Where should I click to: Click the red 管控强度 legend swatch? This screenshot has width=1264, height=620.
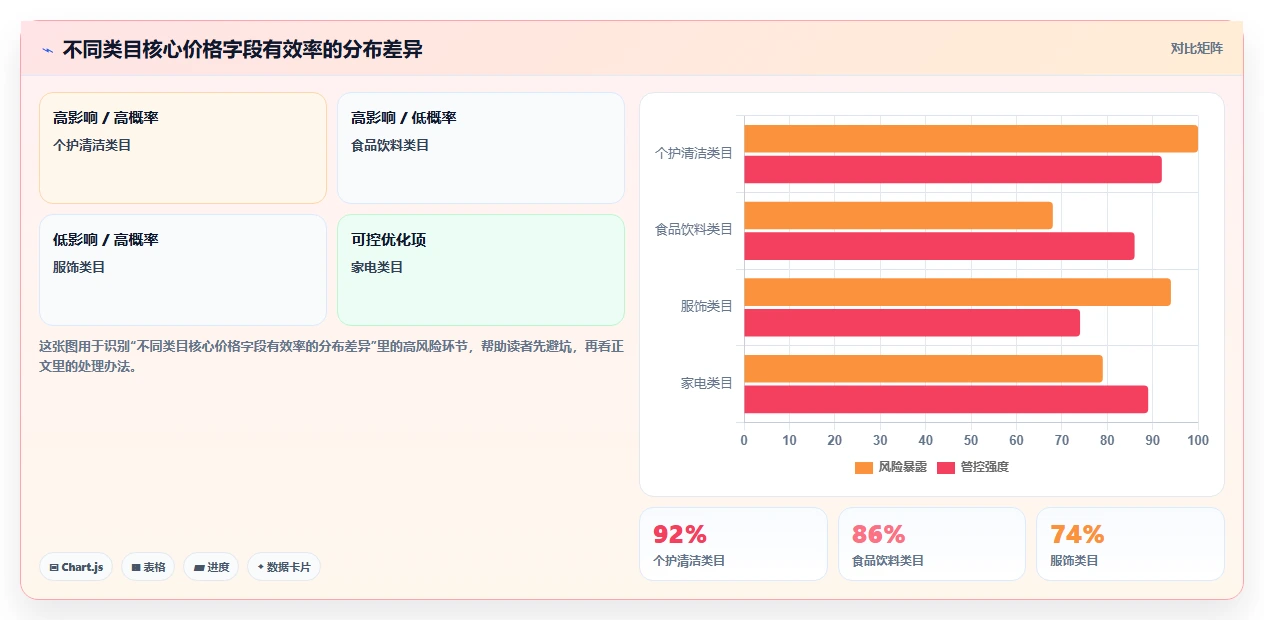(x=946, y=468)
